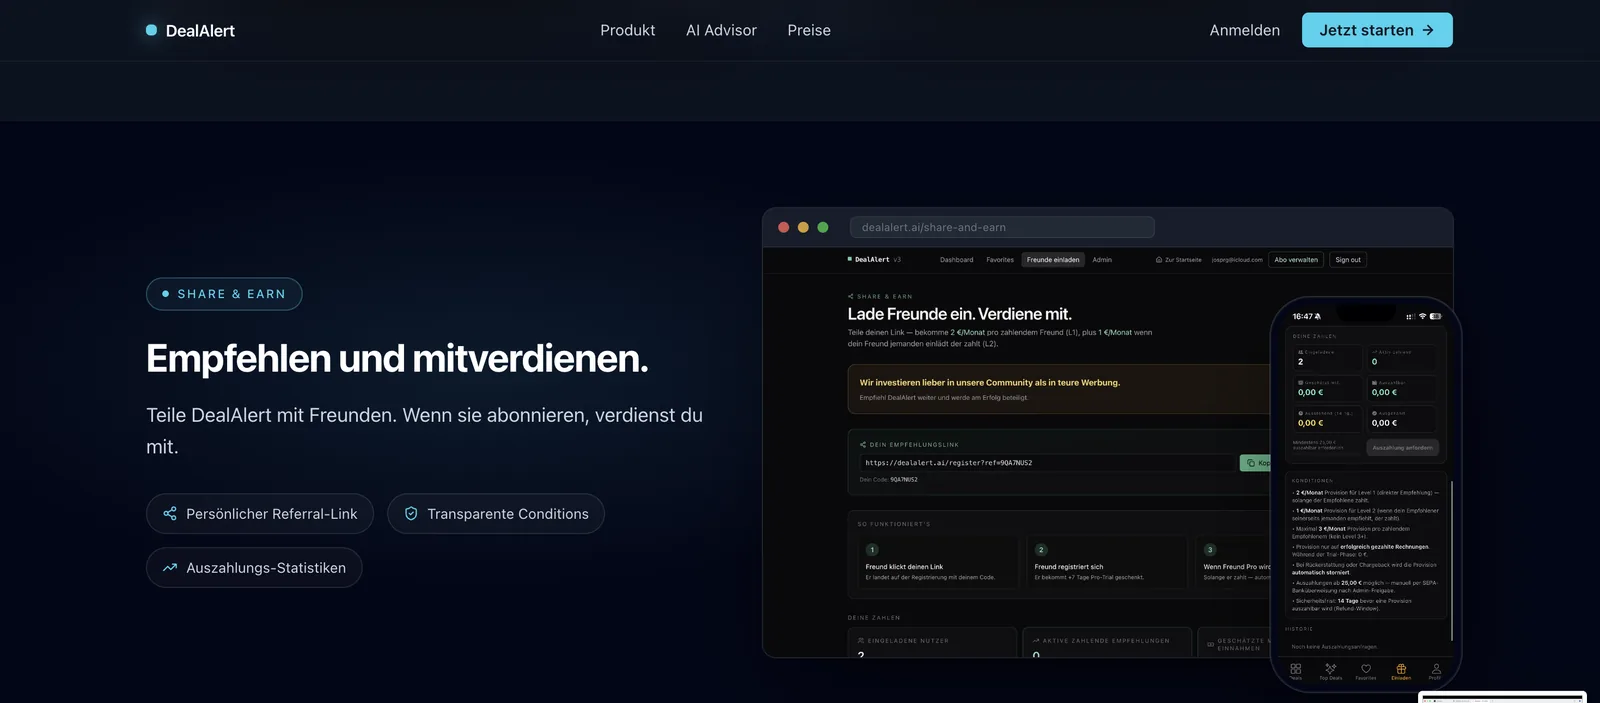Click the 'Freund registriert sich' text

coord(1069,567)
